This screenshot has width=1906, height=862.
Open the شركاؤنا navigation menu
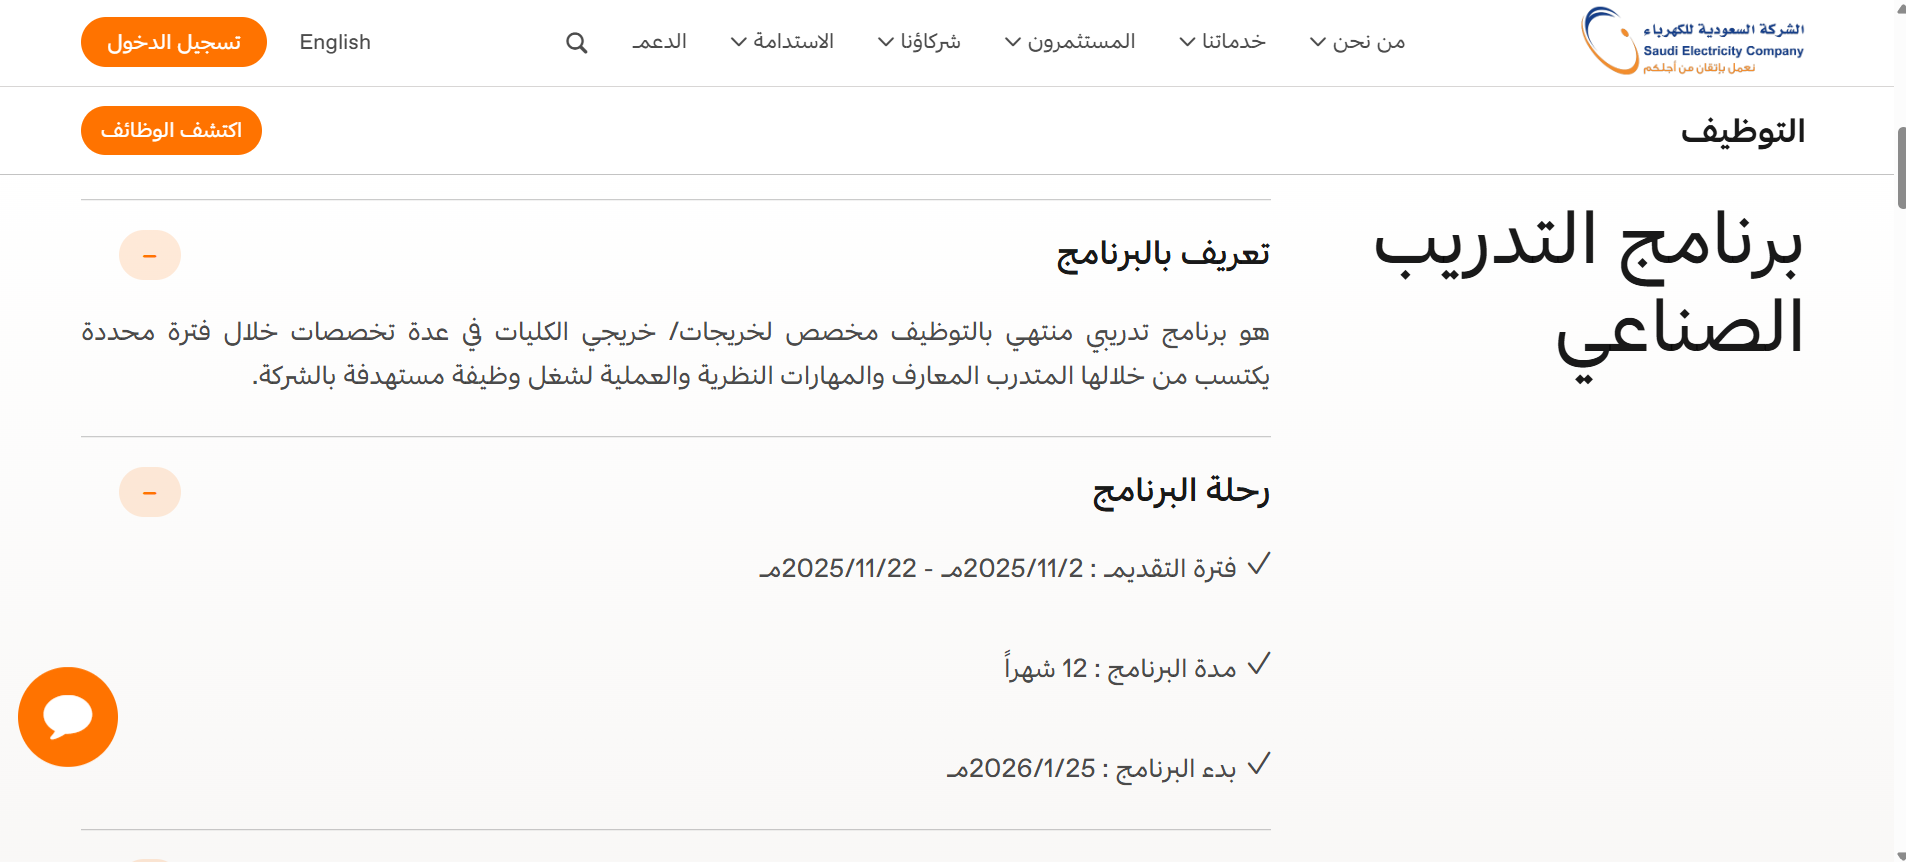[919, 42]
